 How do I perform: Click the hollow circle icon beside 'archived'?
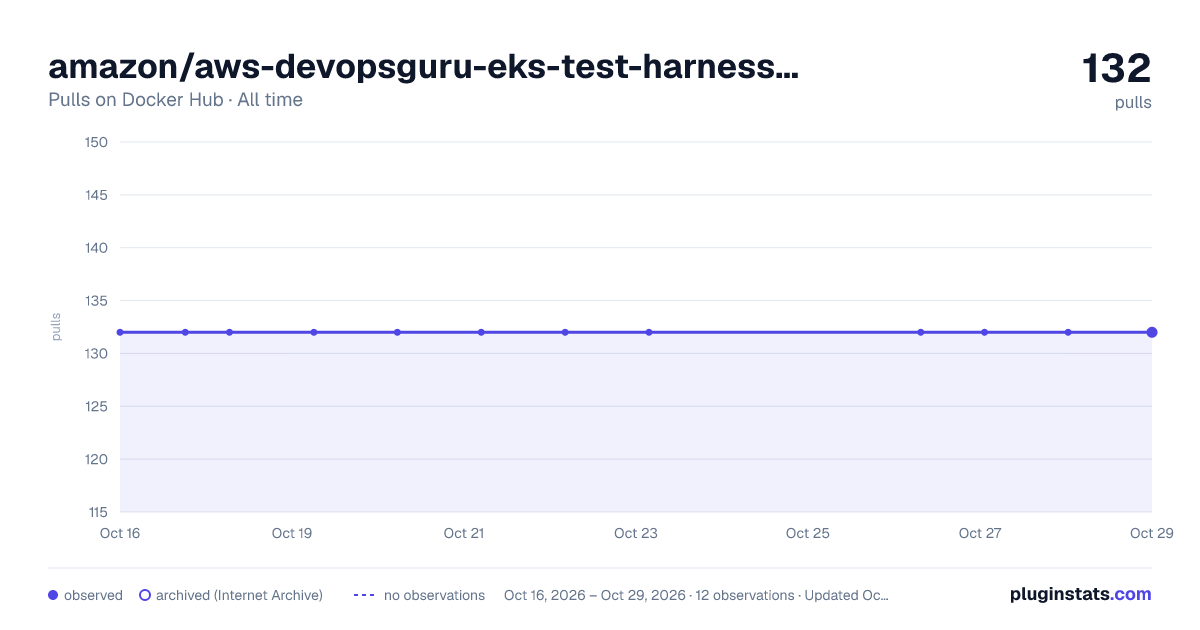[145, 595]
